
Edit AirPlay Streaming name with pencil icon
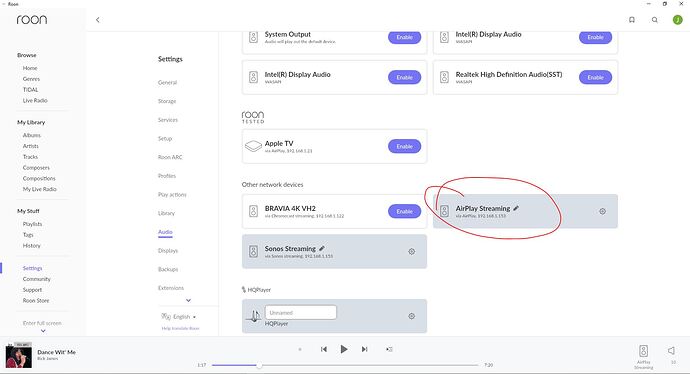coord(516,208)
